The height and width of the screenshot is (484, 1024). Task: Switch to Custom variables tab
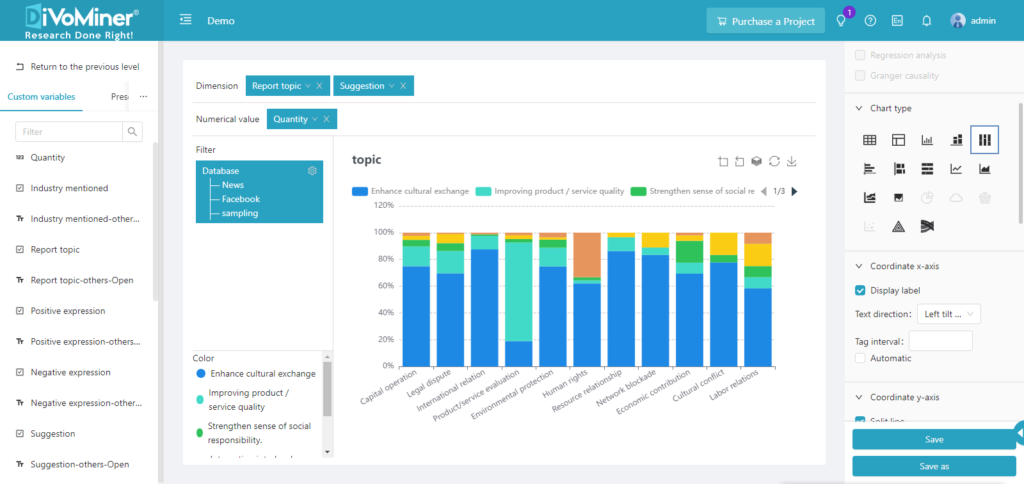[x=41, y=97]
